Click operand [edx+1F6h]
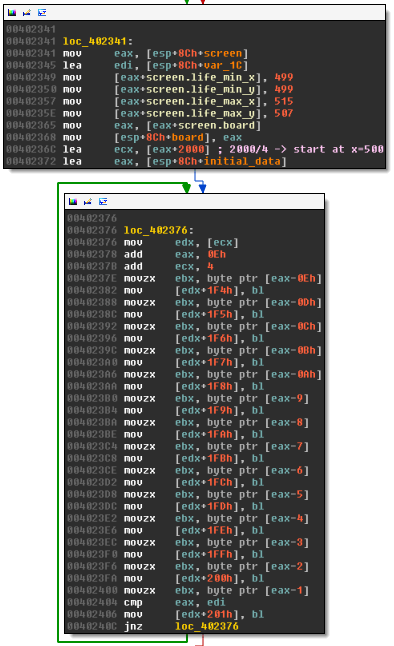 [x=206, y=338]
